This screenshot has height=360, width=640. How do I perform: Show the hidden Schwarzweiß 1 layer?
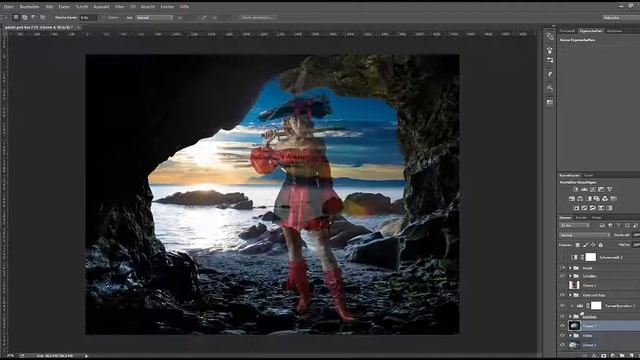click(x=562, y=257)
